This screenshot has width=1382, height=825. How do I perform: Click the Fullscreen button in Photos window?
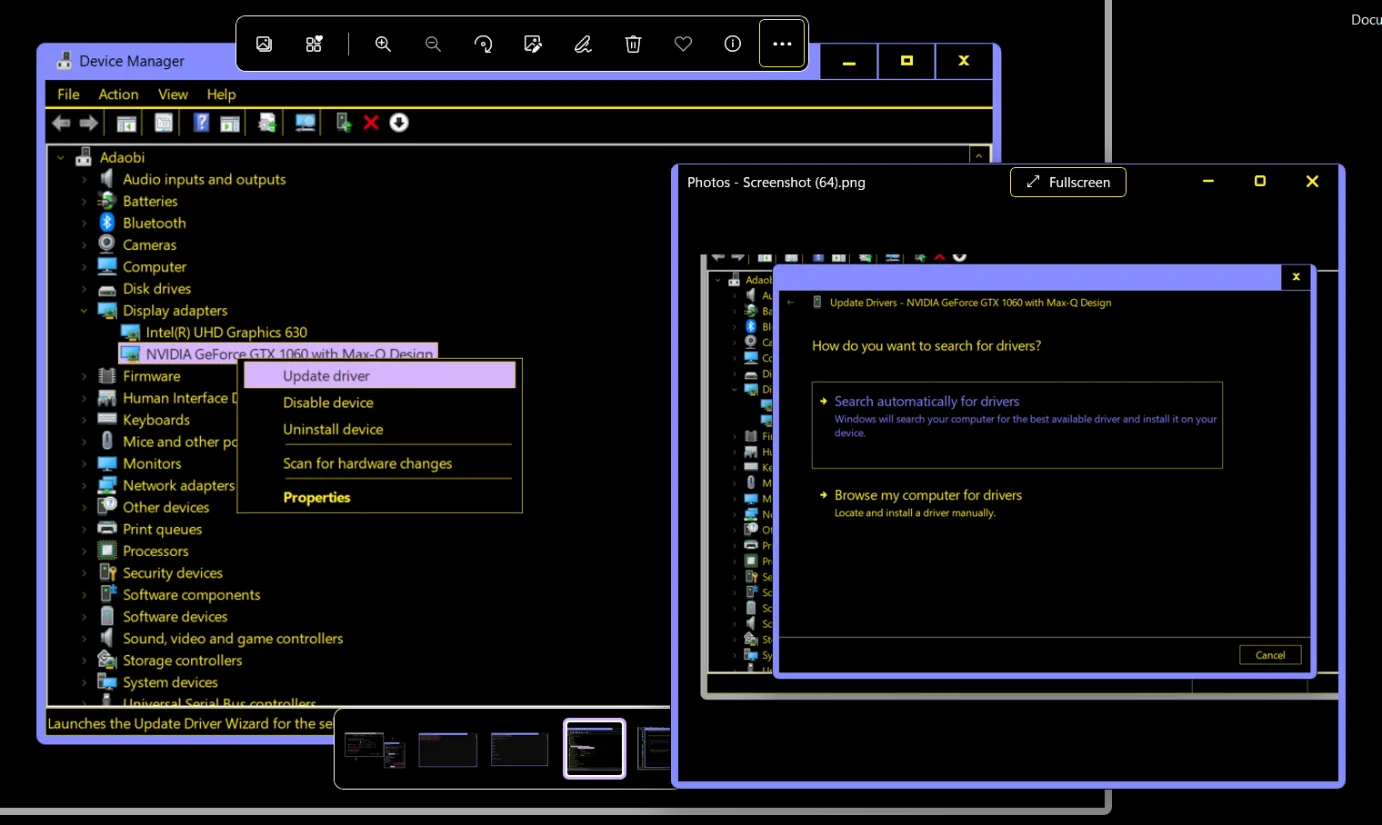(1068, 182)
